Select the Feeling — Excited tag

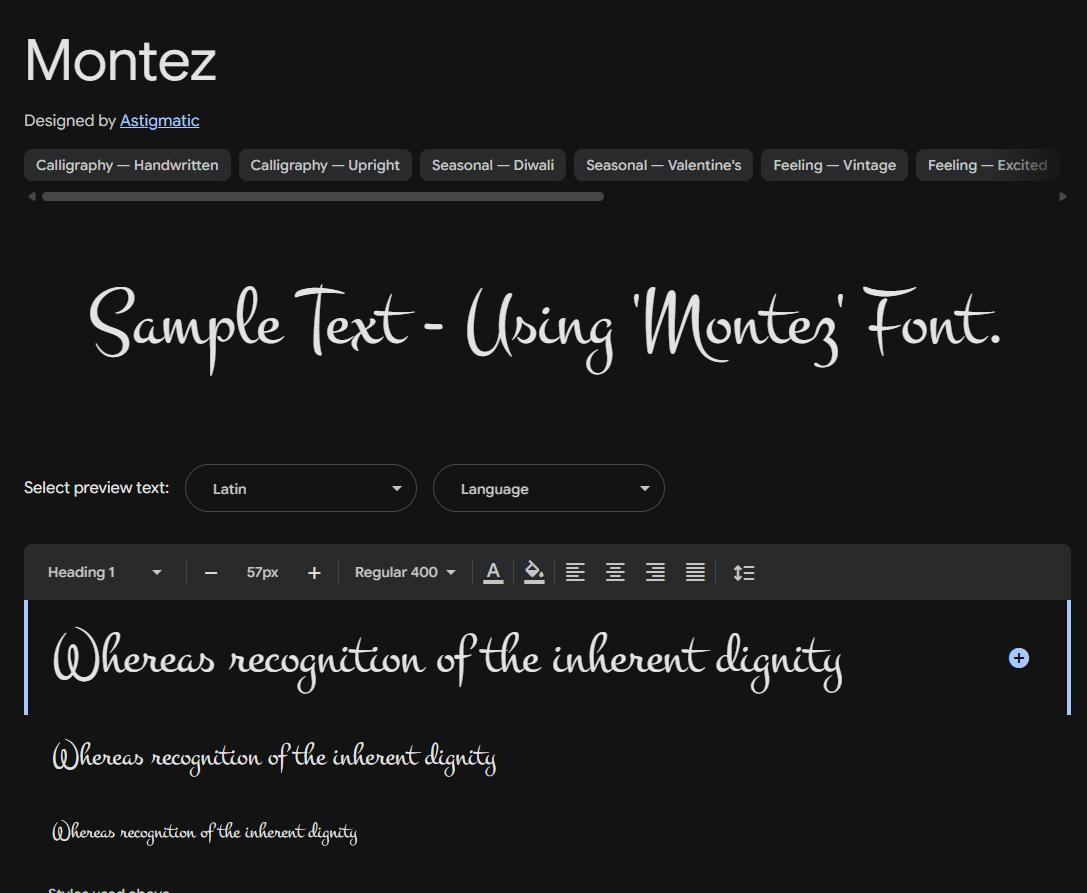click(987, 165)
